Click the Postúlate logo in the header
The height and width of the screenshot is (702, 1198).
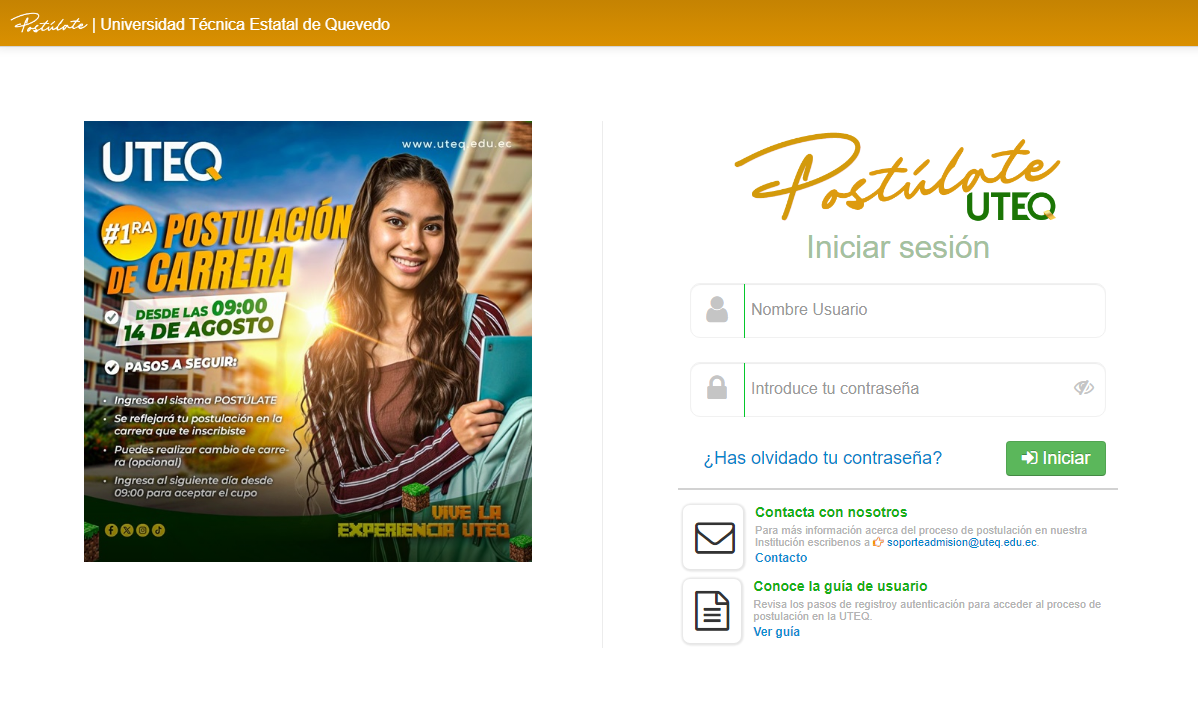point(49,24)
